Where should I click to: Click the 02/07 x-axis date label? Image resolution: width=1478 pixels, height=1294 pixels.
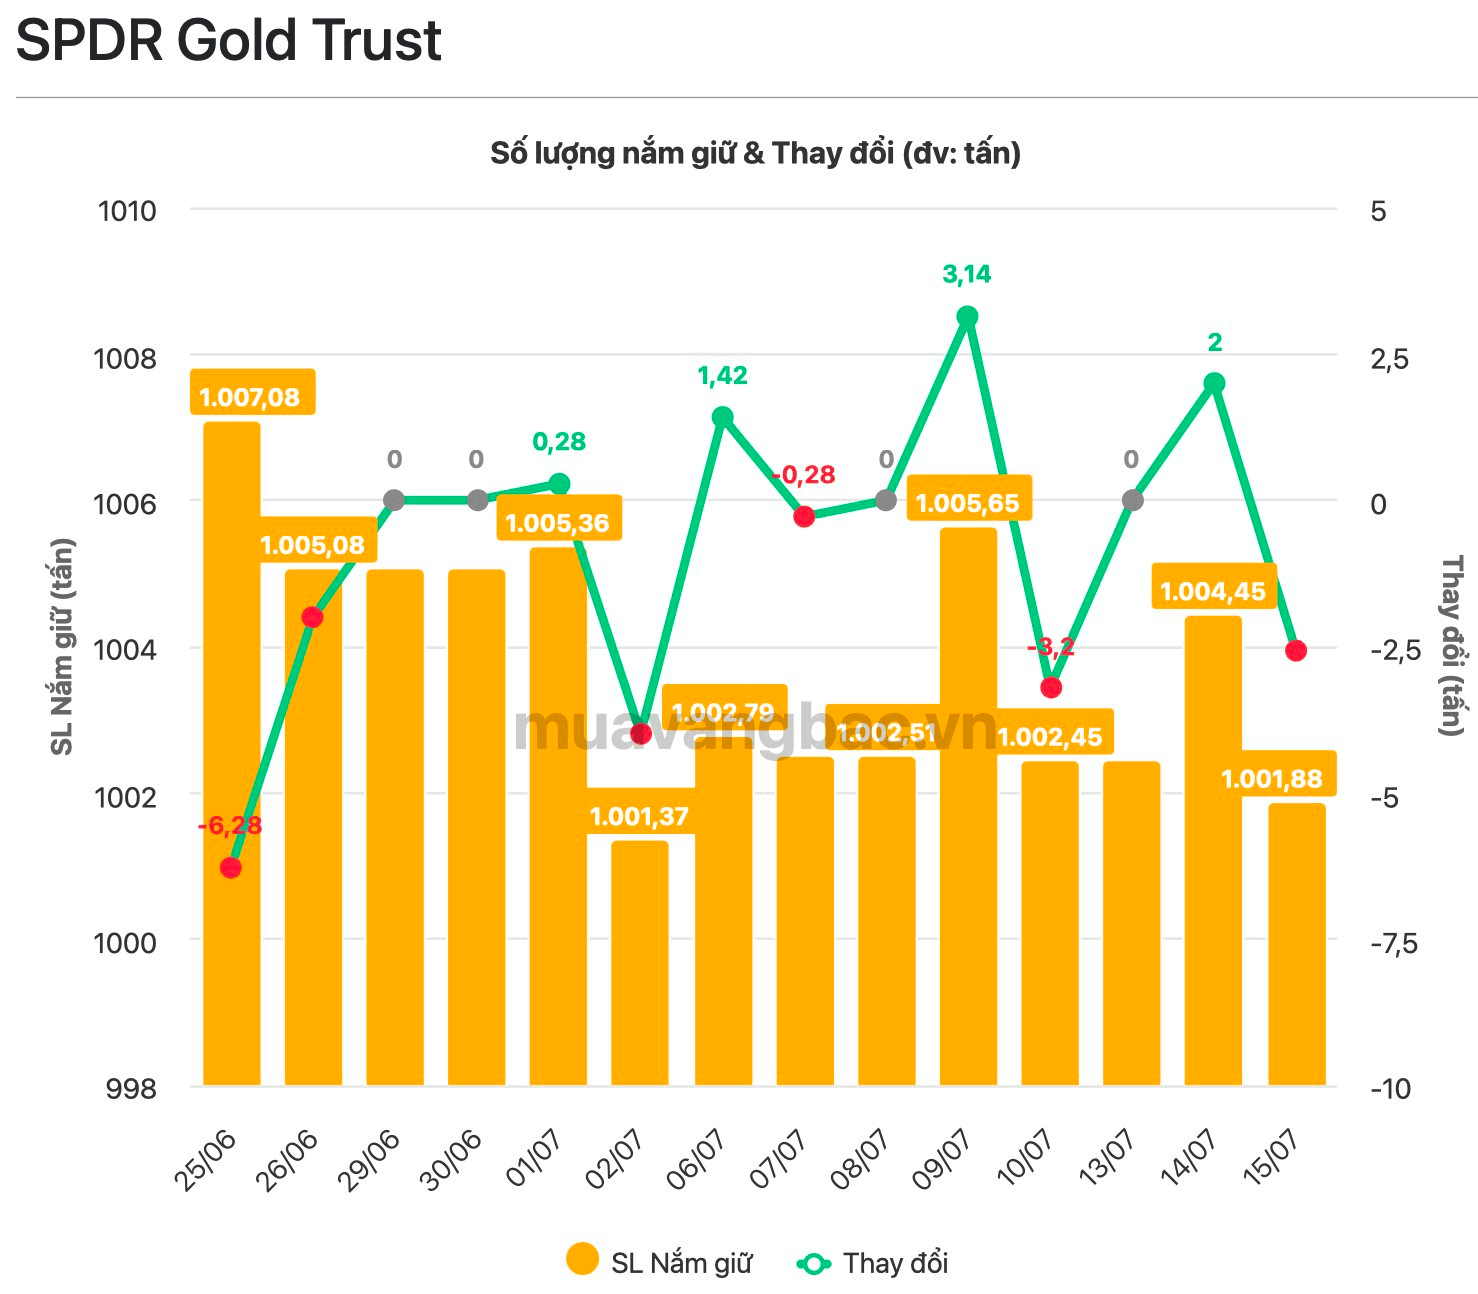tap(612, 1157)
